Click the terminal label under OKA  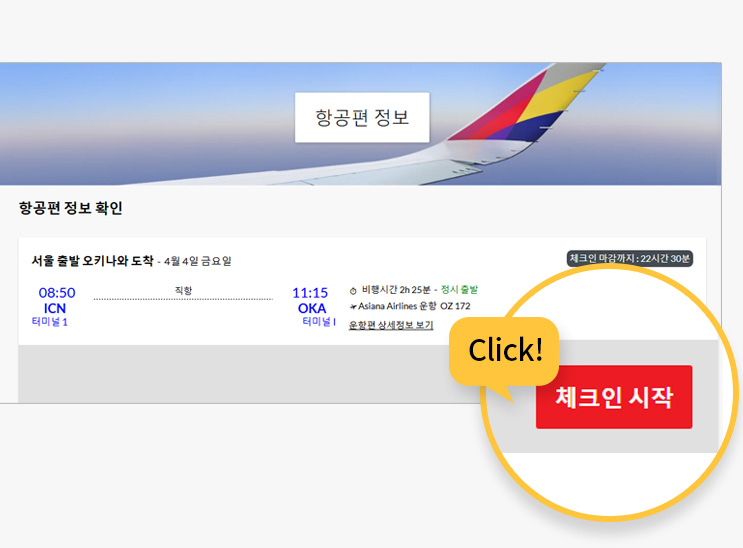click(319, 322)
